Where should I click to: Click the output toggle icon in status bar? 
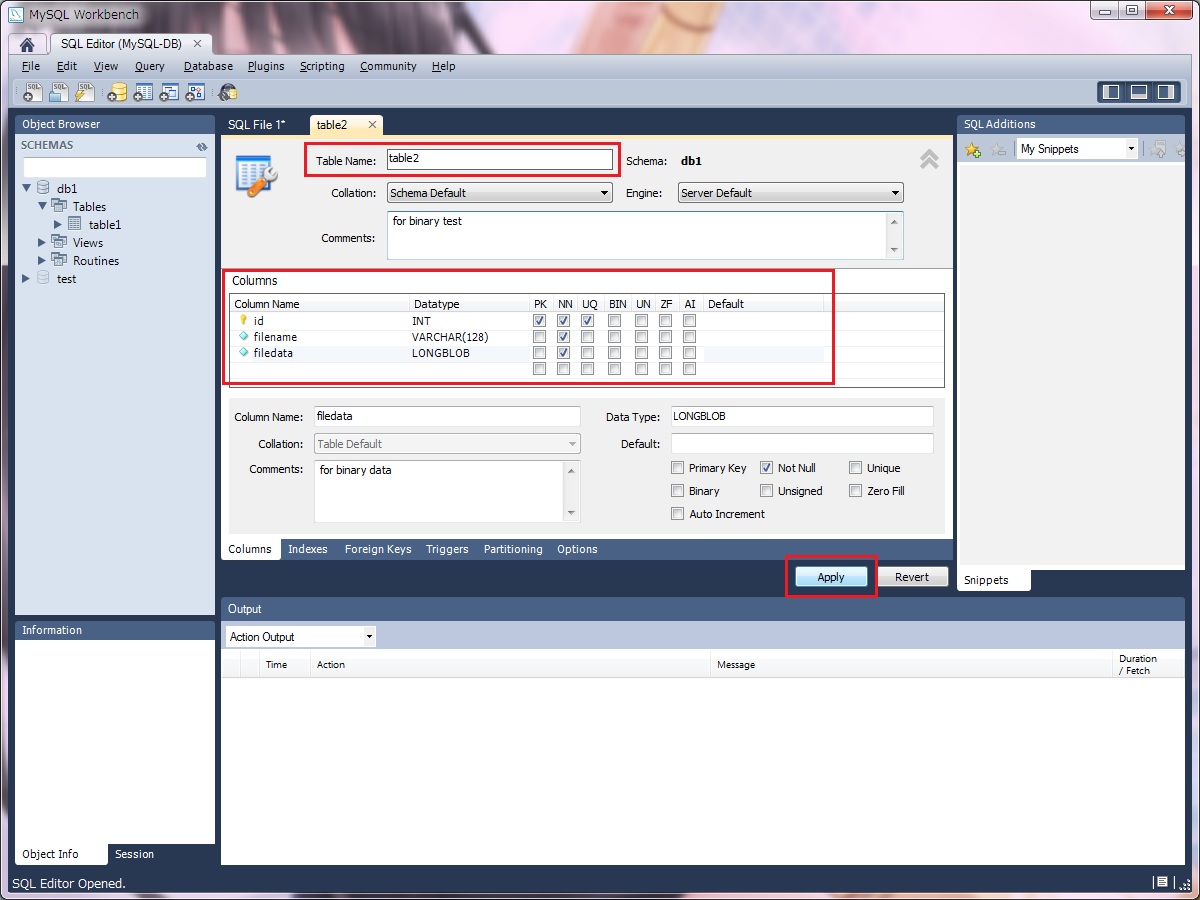(1162, 882)
